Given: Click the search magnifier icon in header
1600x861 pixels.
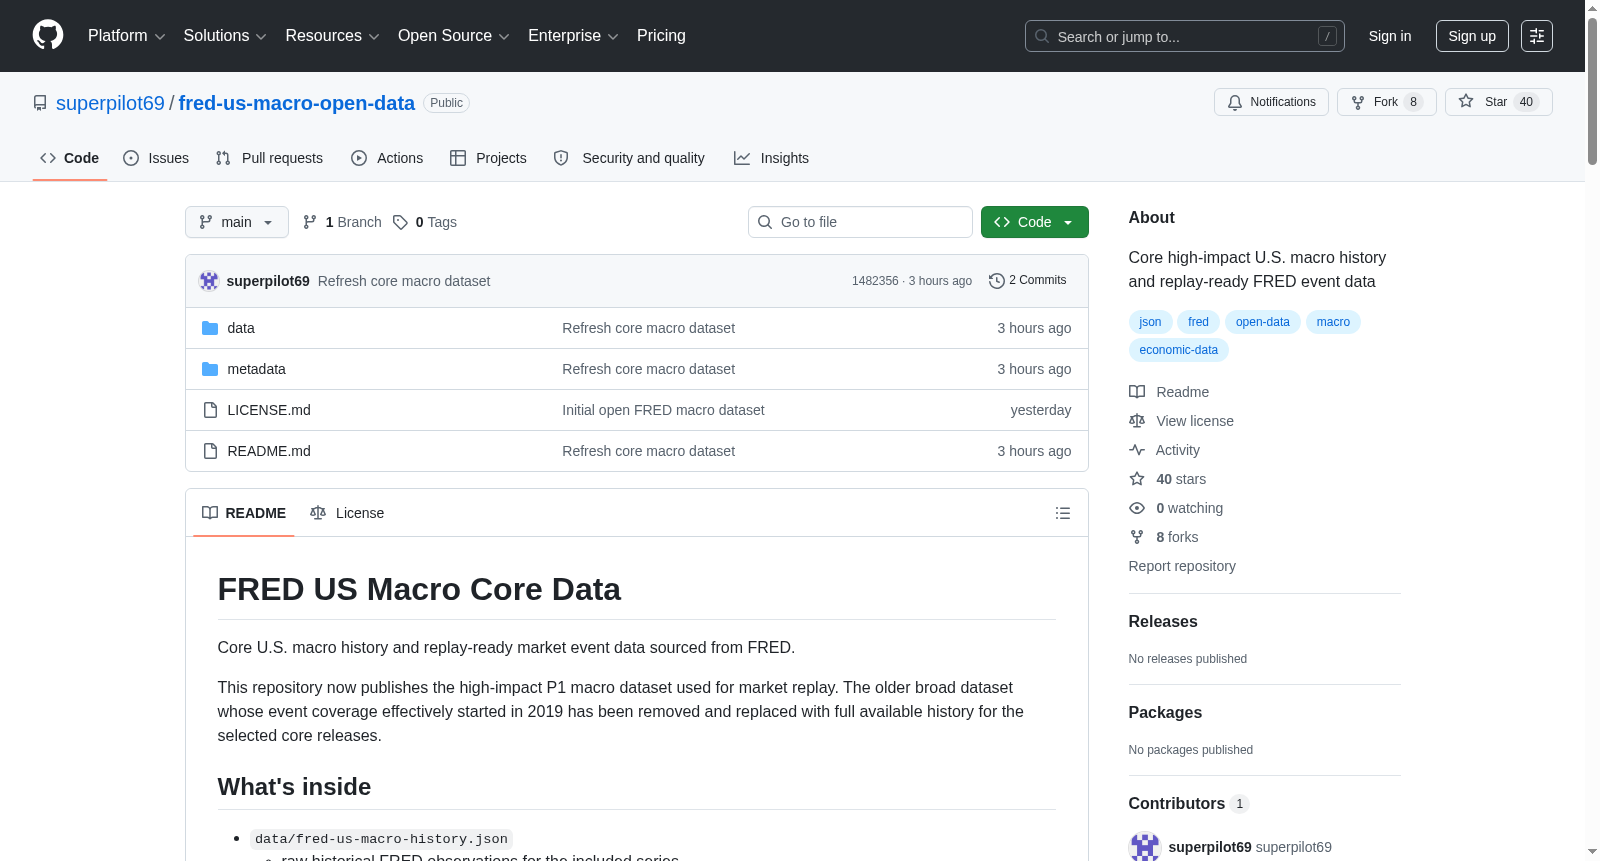Looking at the screenshot, I should 1042,36.
